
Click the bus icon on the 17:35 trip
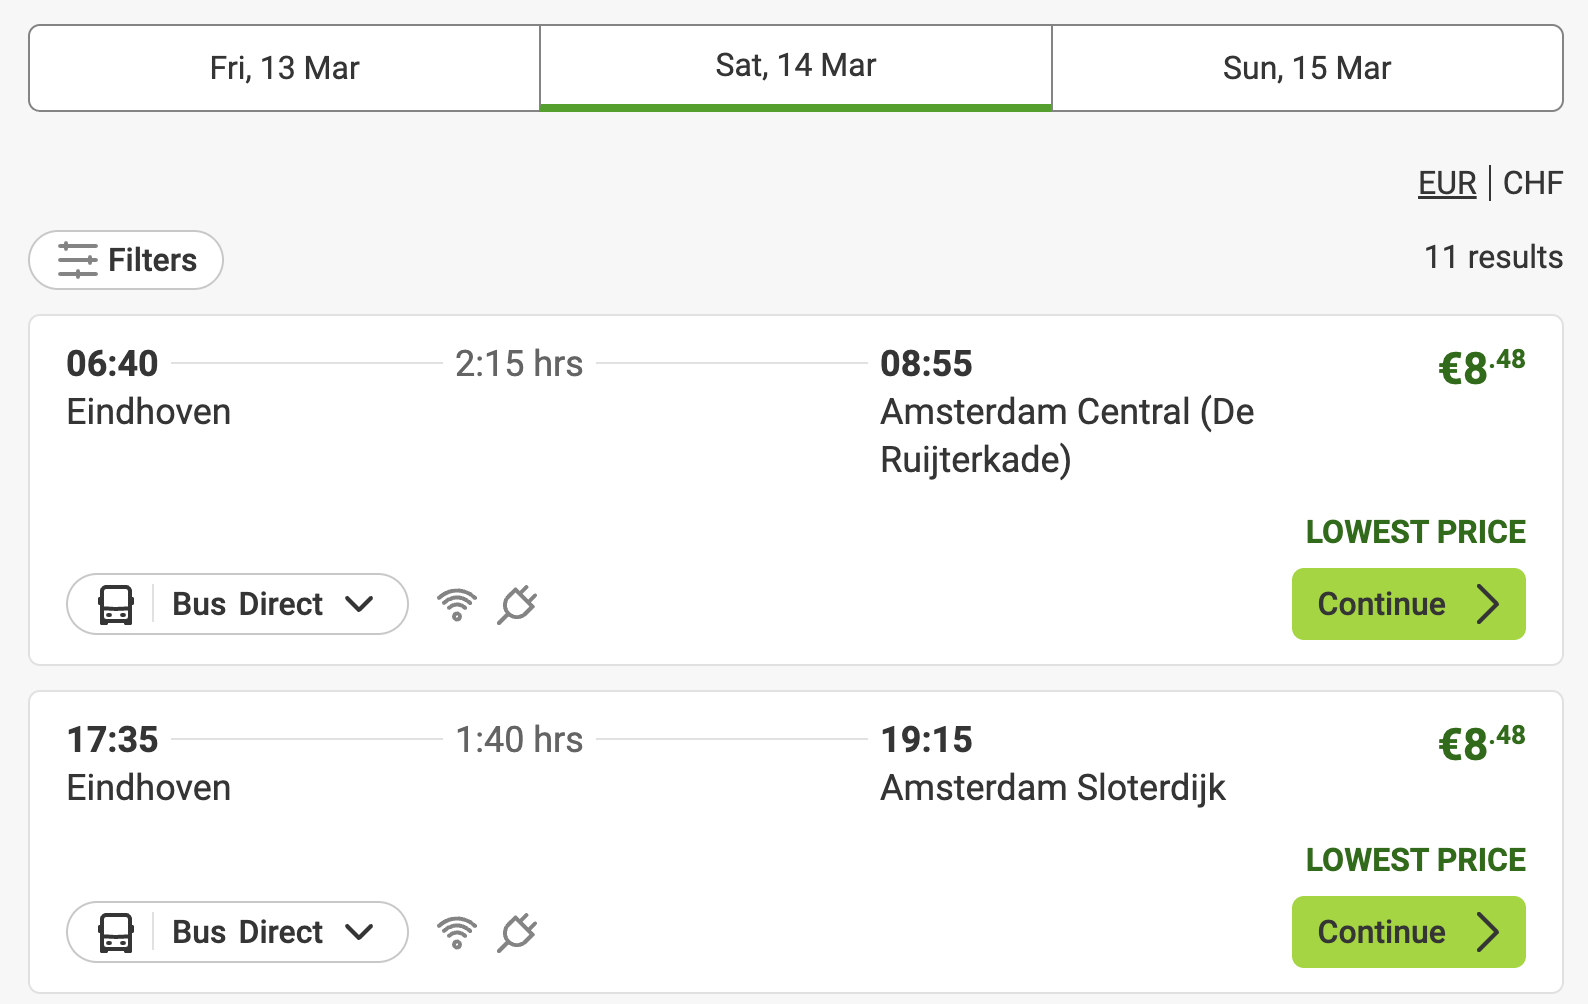tap(116, 932)
